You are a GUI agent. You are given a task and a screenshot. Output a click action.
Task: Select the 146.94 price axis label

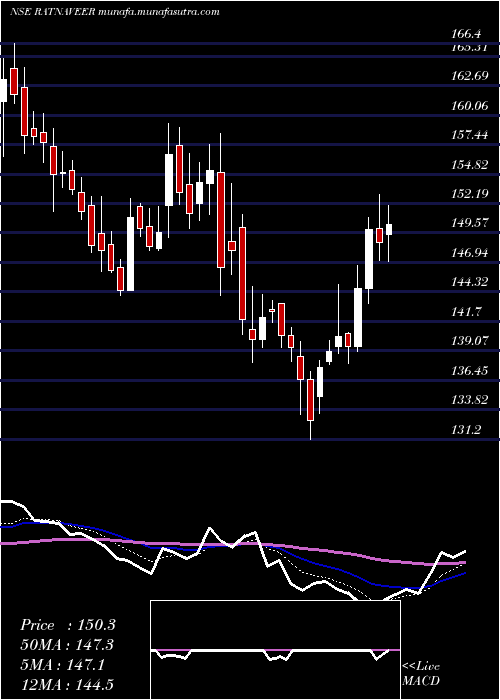[x=470, y=253]
